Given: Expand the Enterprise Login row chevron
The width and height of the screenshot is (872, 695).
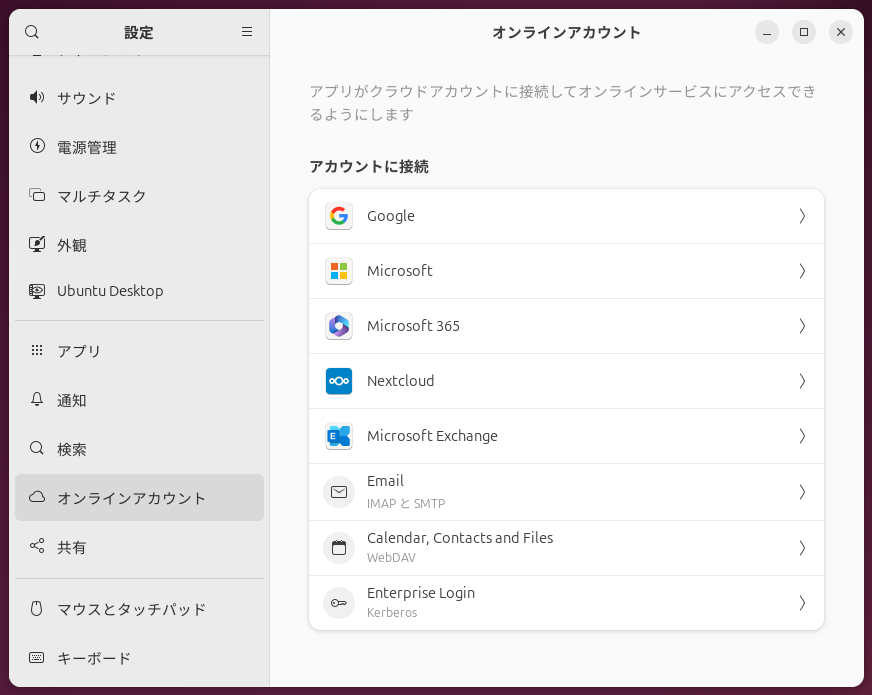Looking at the screenshot, I should coord(802,602).
